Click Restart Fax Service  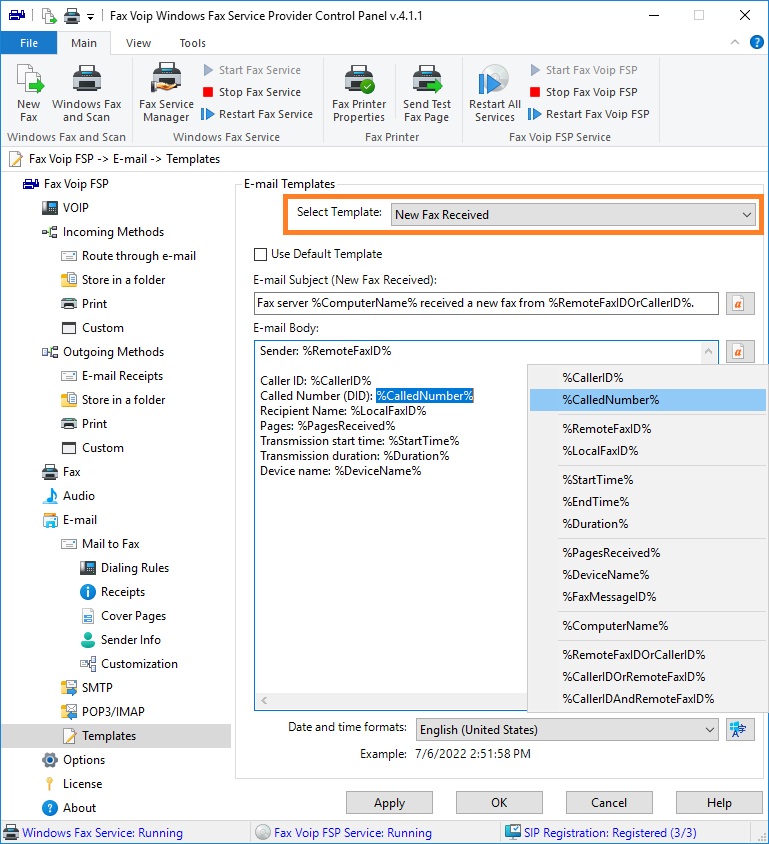257,114
